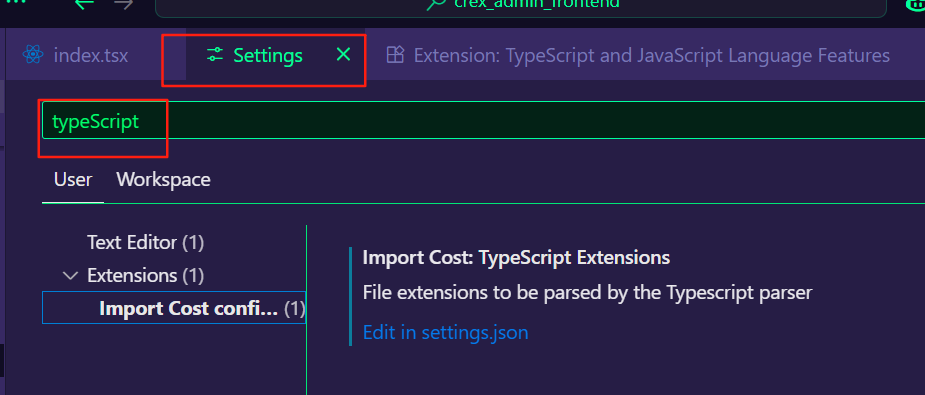The image size is (925, 395).
Task: Click the extension icon on the Extension tab
Action: 395,55
